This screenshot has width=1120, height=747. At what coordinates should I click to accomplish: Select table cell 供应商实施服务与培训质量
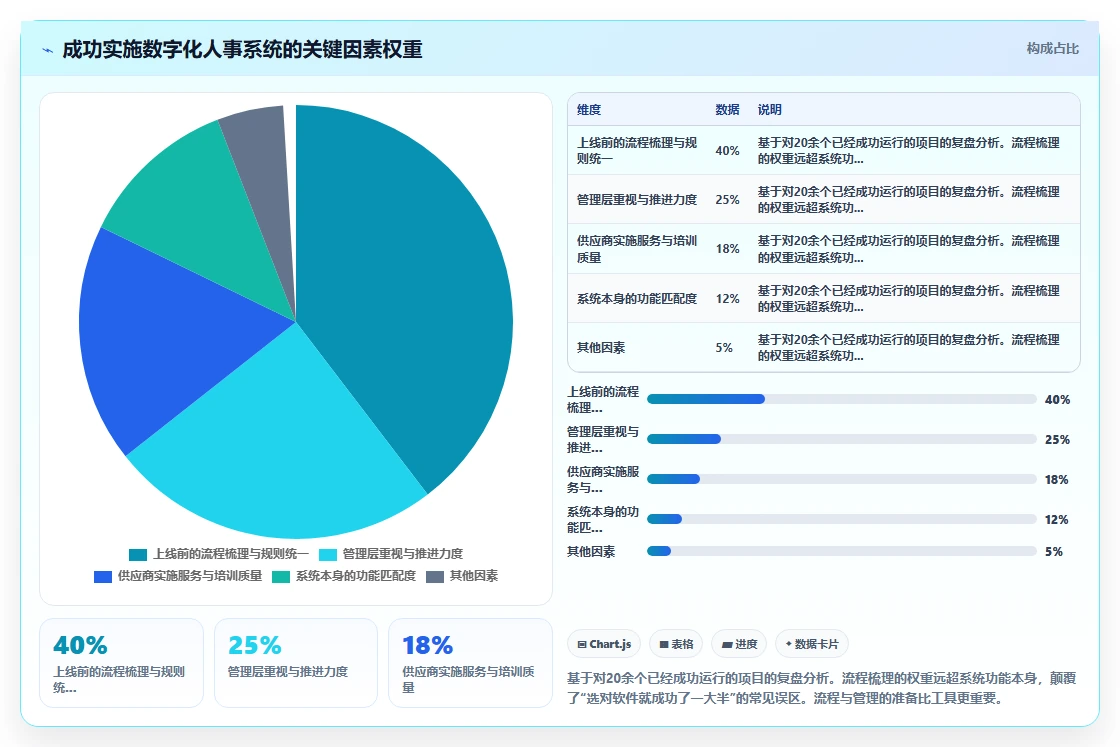pyautogui.click(x=636, y=249)
